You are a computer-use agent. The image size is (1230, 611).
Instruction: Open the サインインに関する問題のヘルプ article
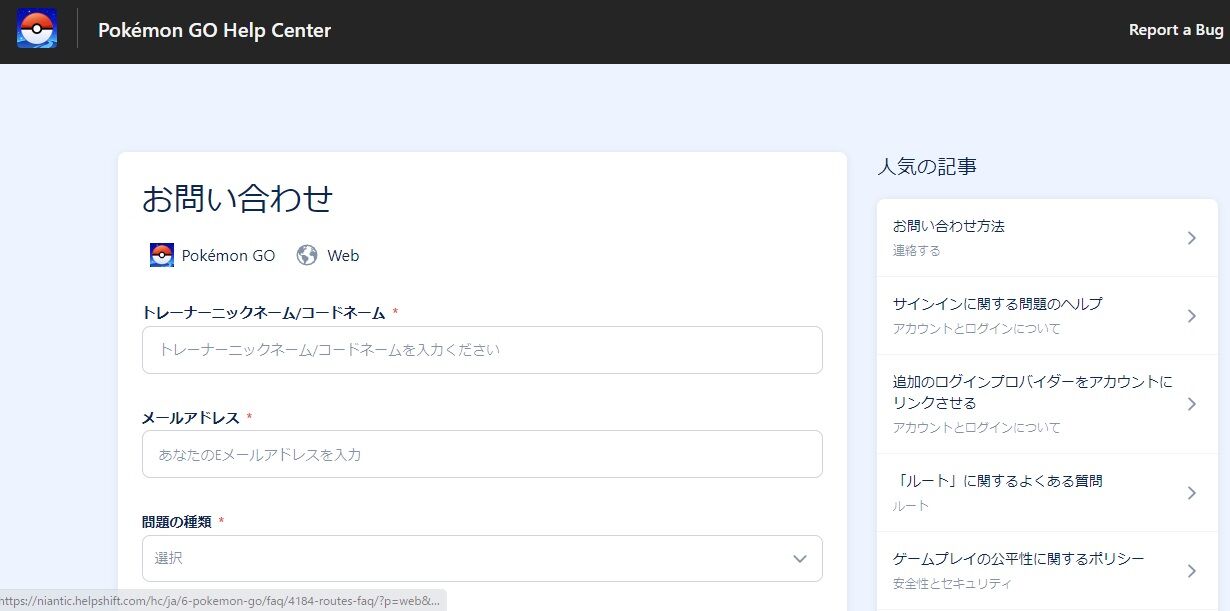coord(1047,316)
